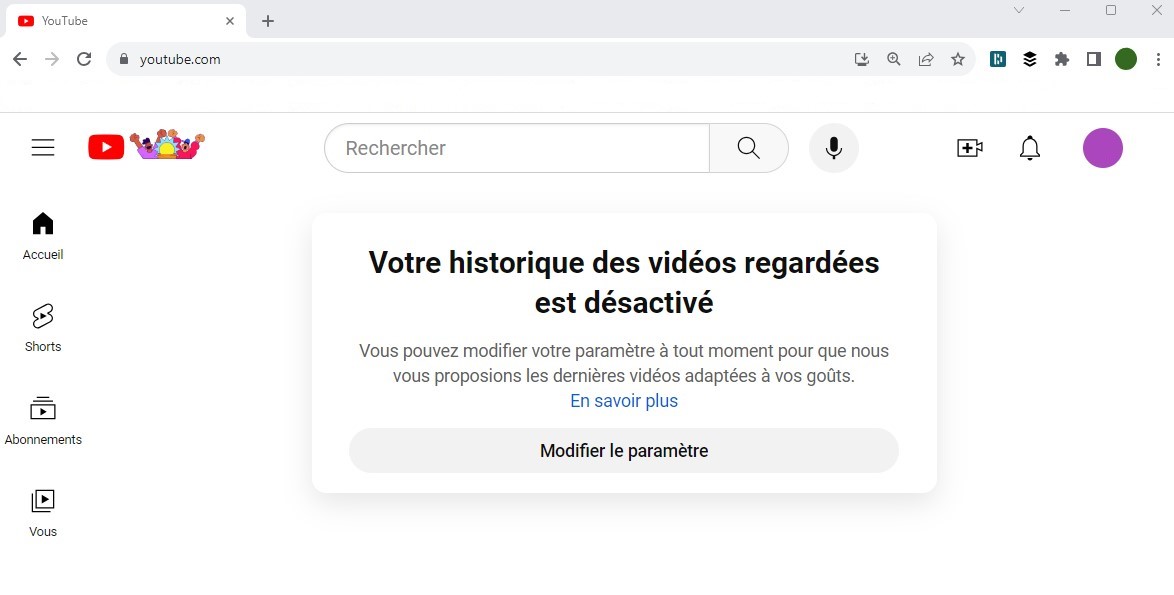Viewport: 1174px width, 595px height.
Task: Open Chrome three-dot menu
Action: click(x=1158, y=59)
